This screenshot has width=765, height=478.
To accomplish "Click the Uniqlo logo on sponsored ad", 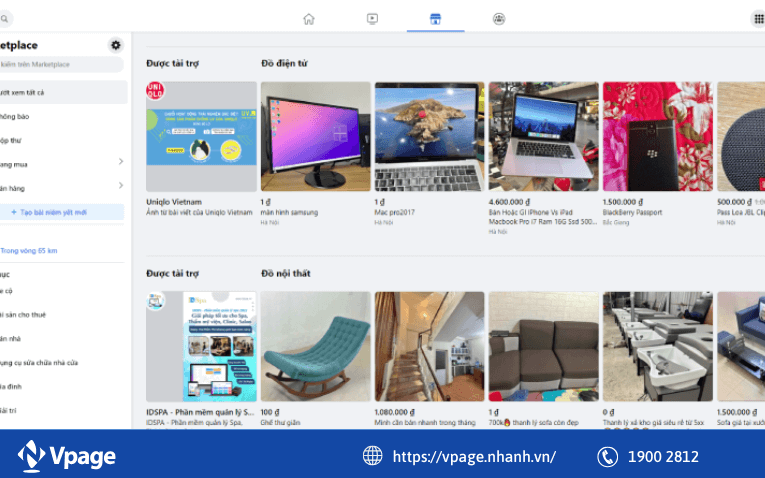I will [x=155, y=90].
